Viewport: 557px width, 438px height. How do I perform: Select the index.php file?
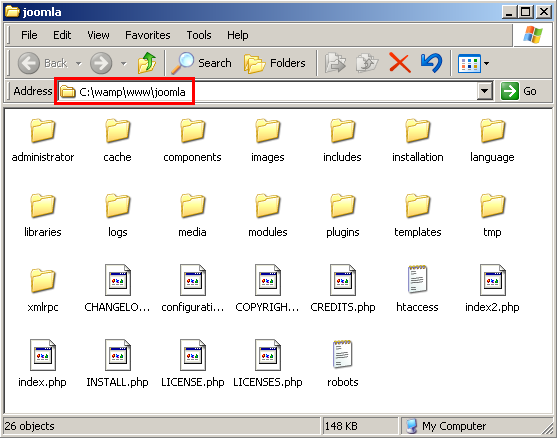tap(43, 363)
